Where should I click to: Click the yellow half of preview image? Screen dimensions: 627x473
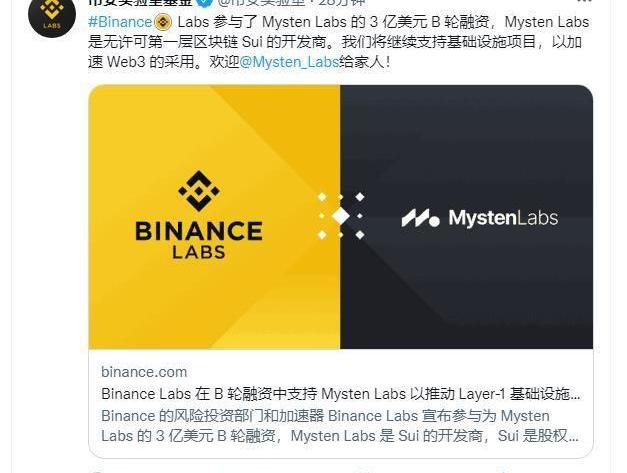(214, 217)
